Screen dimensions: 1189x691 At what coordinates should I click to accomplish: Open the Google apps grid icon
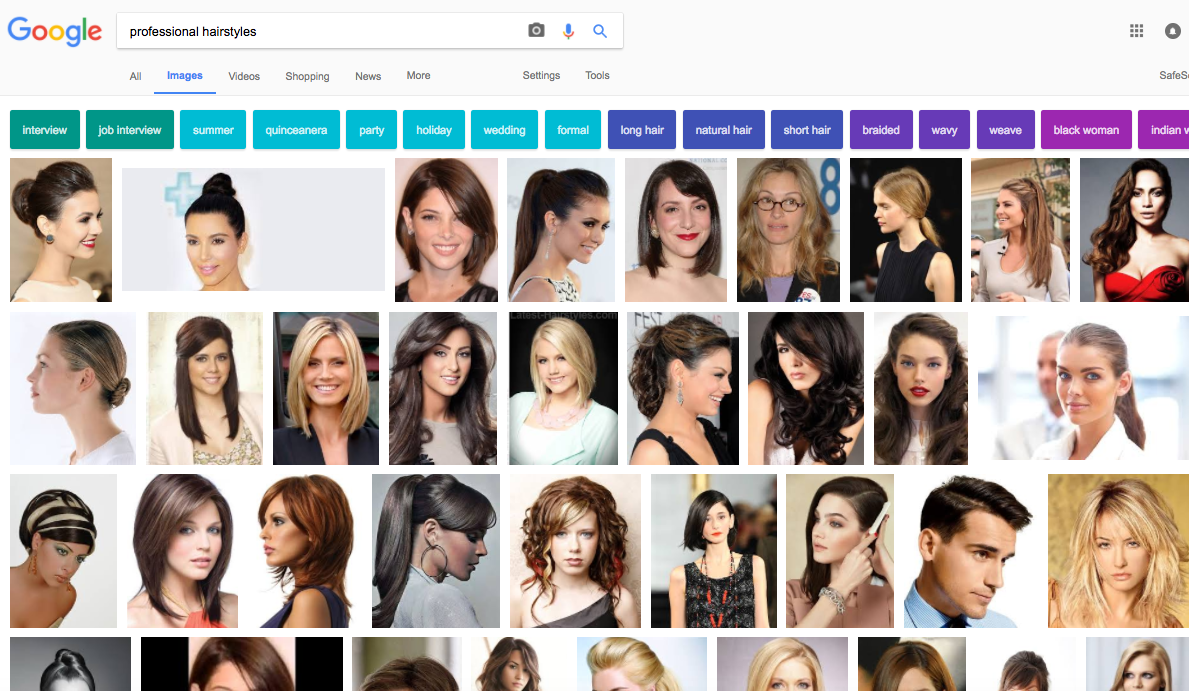click(x=1136, y=31)
